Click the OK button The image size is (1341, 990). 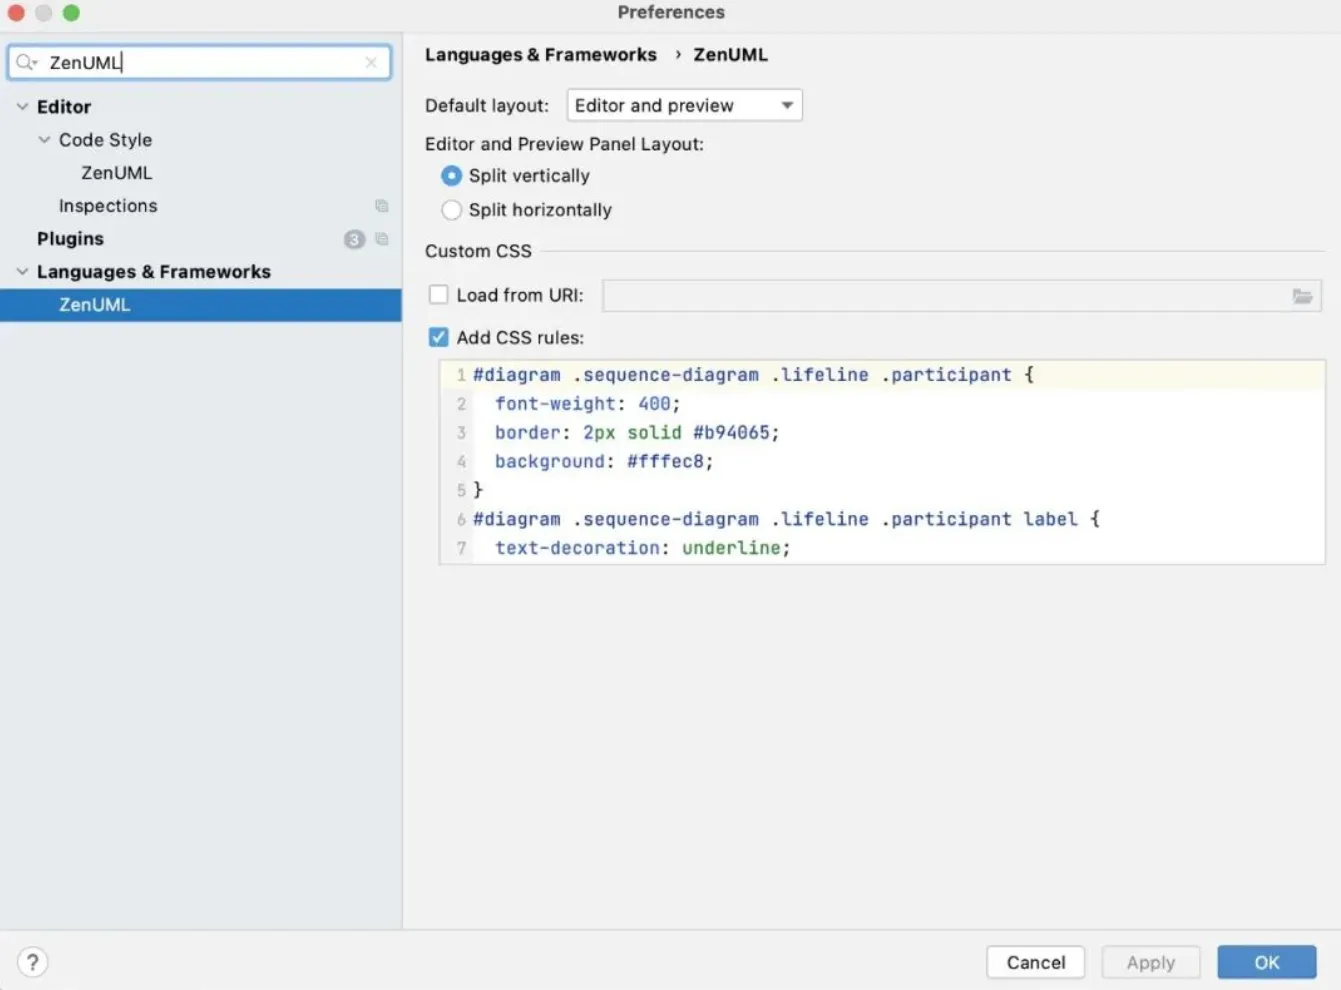point(1267,962)
